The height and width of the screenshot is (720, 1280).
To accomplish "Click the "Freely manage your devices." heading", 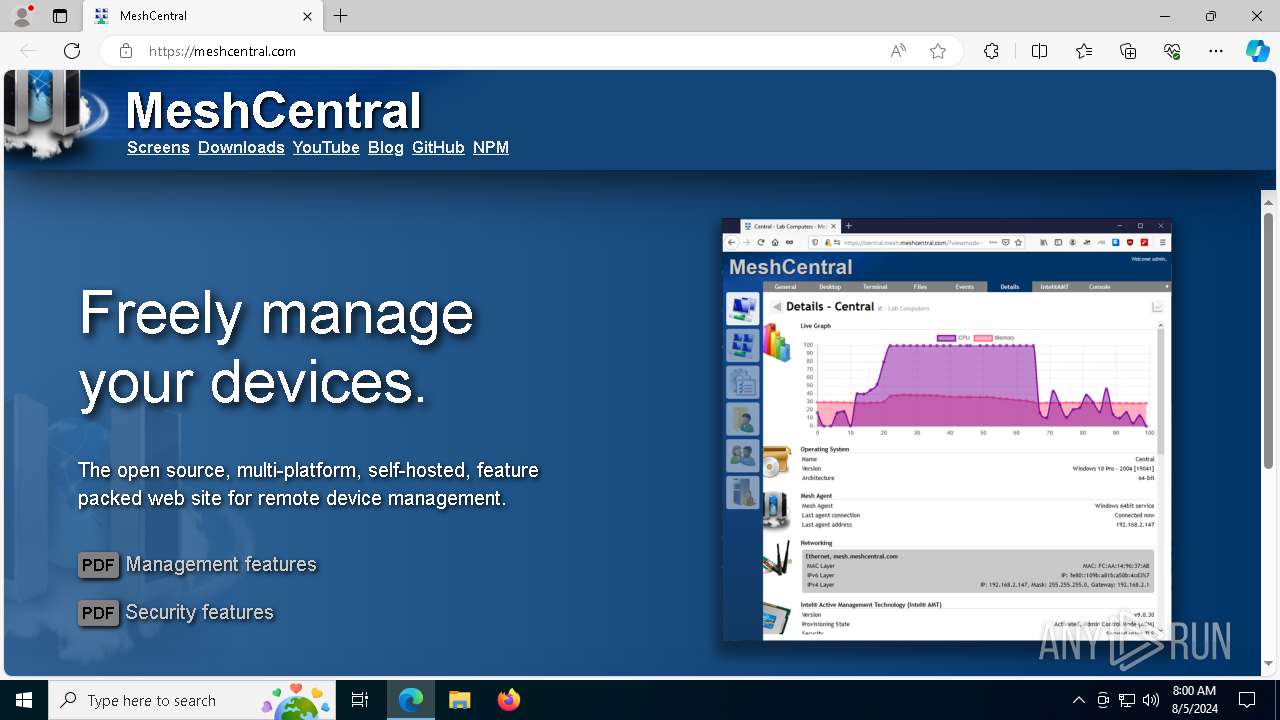I will click(277, 348).
